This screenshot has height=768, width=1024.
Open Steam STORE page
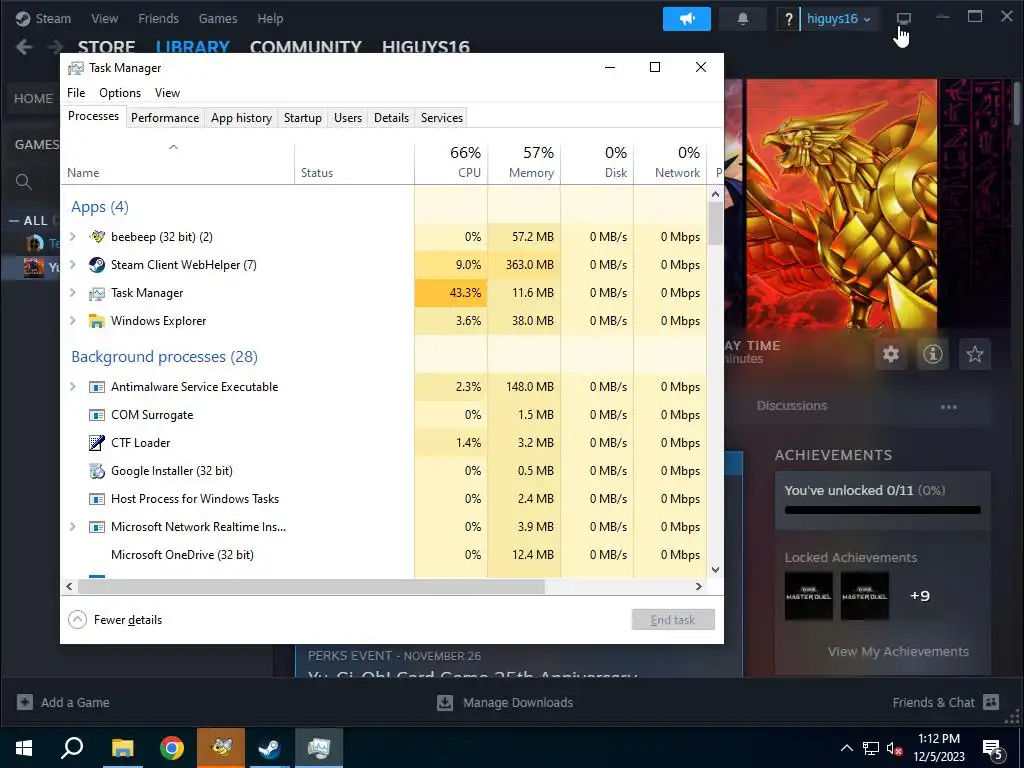pyautogui.click(x=106, y=47)
